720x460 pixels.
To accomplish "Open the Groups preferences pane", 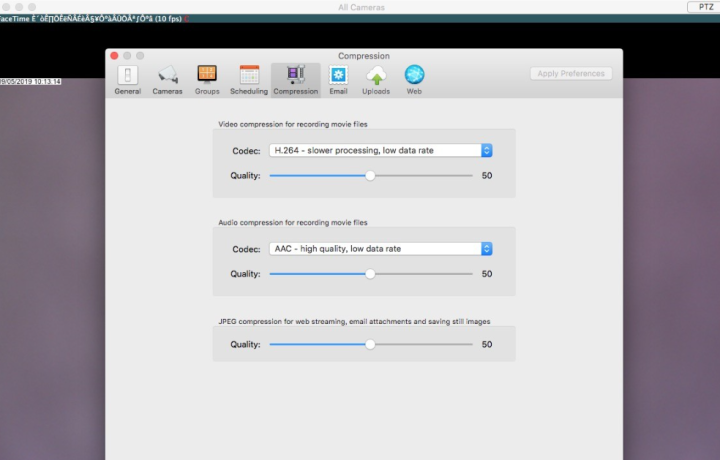I will tap(207, 80).
